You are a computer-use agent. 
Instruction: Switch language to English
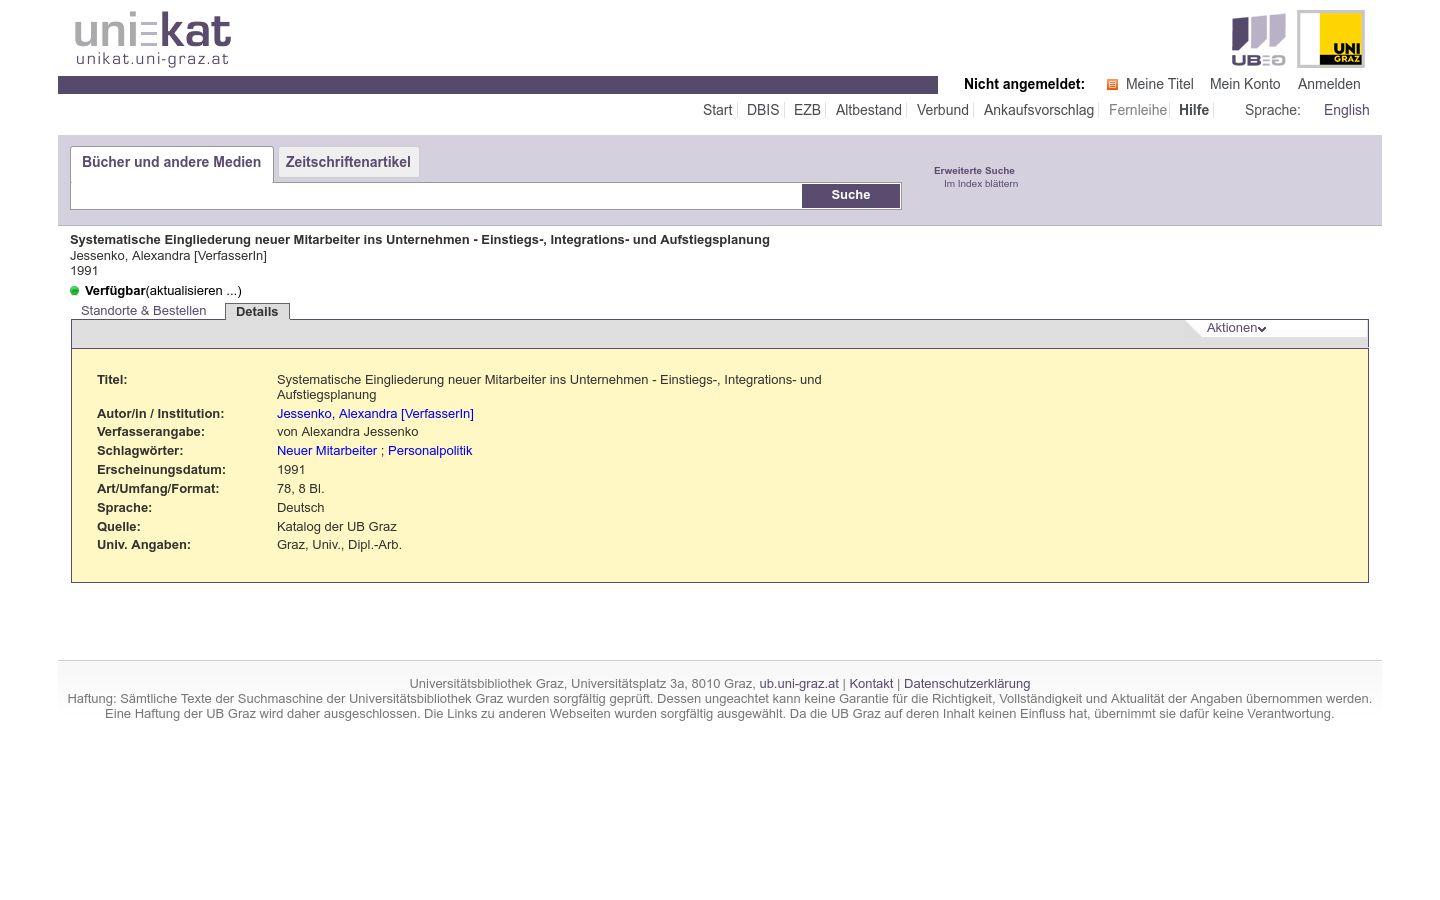pyautogui.click(x=1346, y=110)
